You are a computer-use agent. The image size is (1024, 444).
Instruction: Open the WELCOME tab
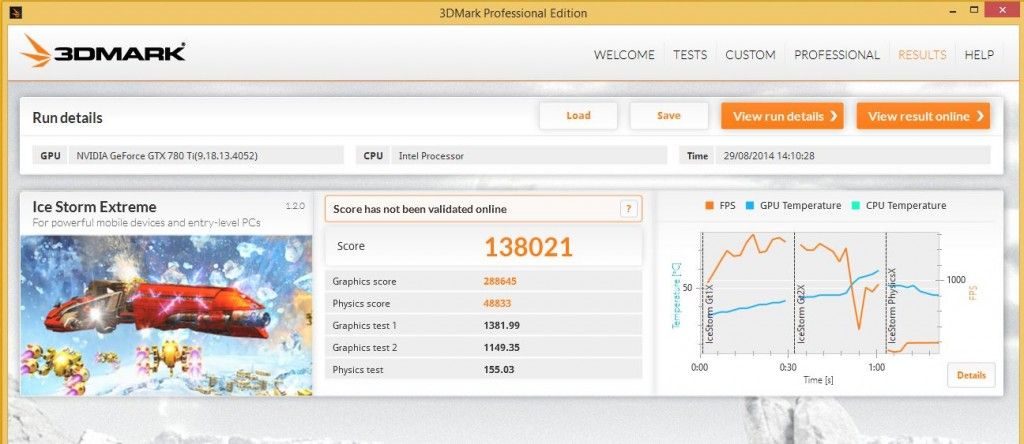point(624,55)
